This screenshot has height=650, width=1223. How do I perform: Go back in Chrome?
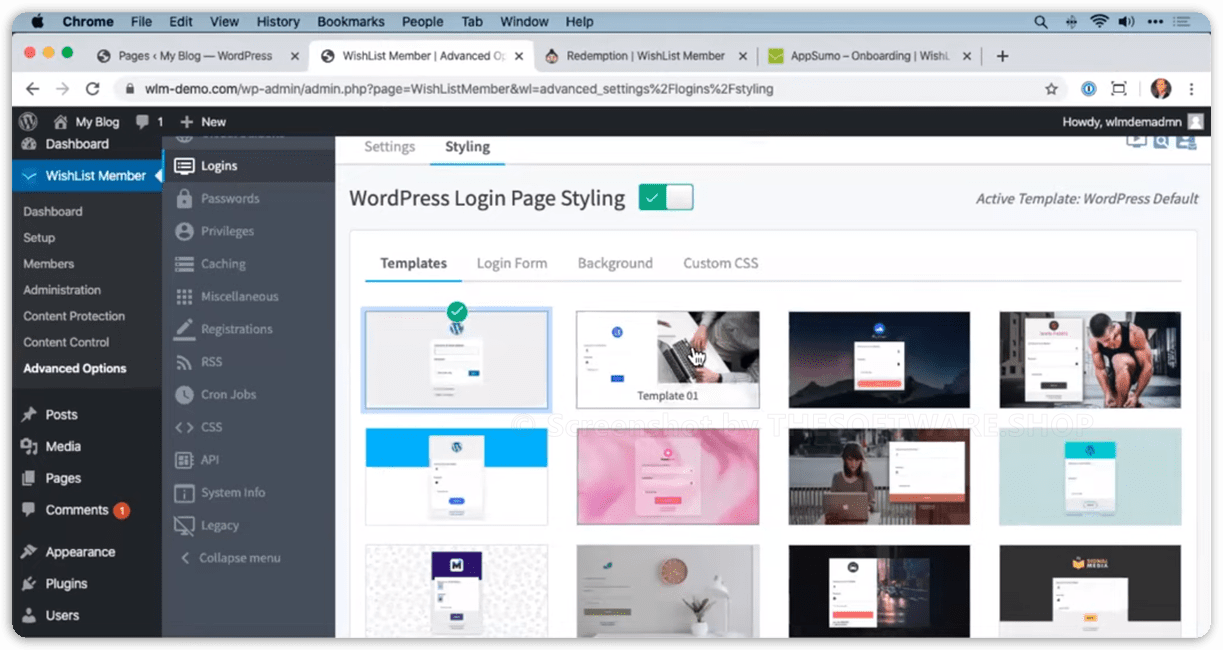[x=32, y=89]
